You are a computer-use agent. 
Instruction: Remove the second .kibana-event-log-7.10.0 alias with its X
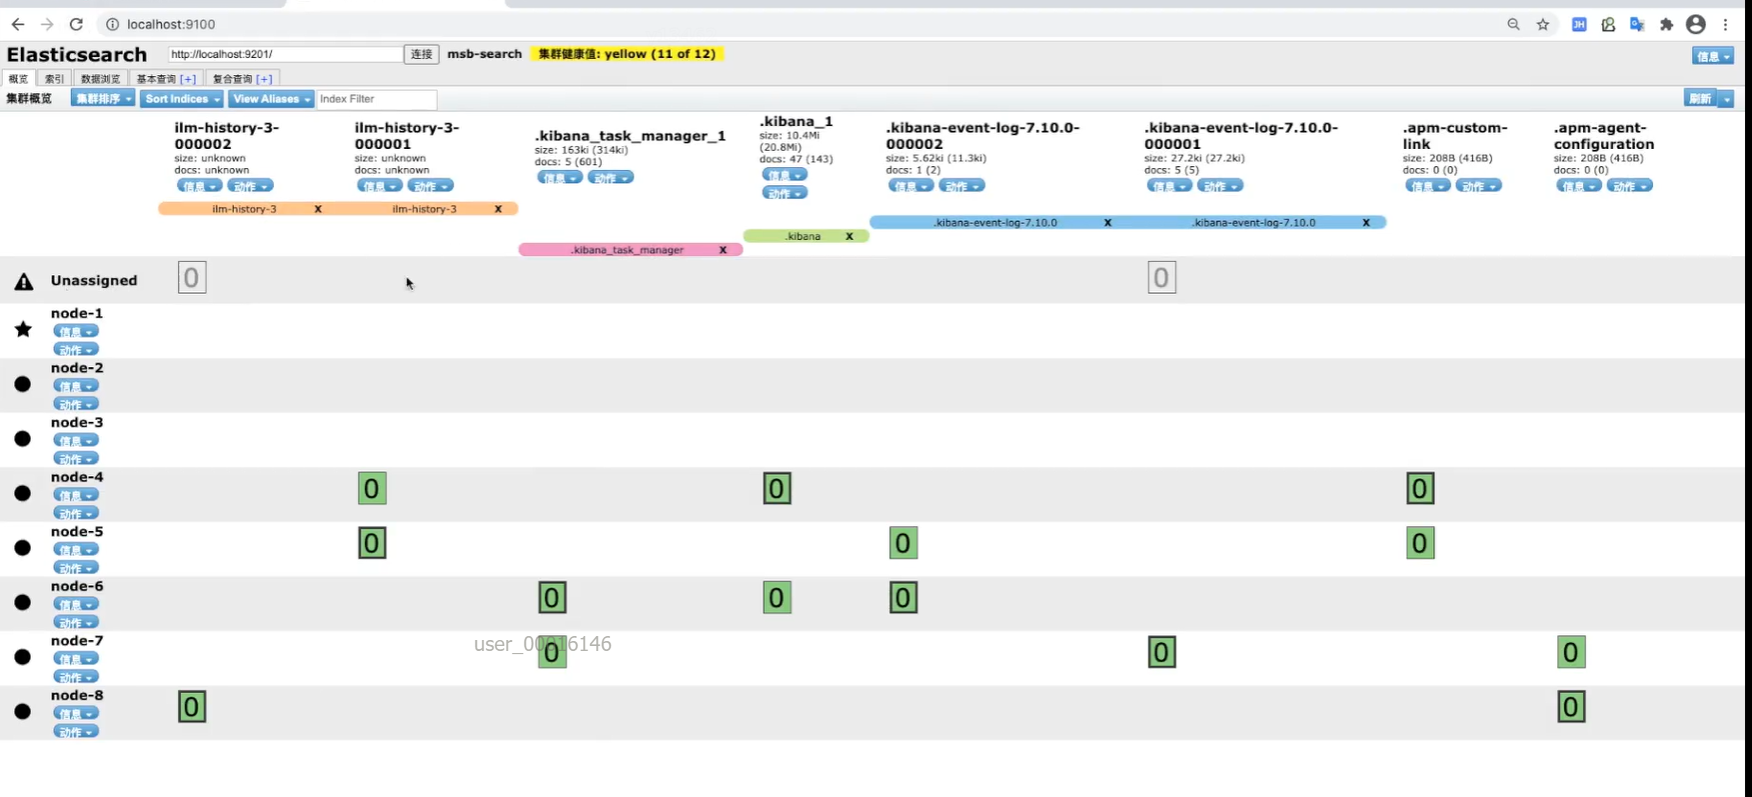1366,222
